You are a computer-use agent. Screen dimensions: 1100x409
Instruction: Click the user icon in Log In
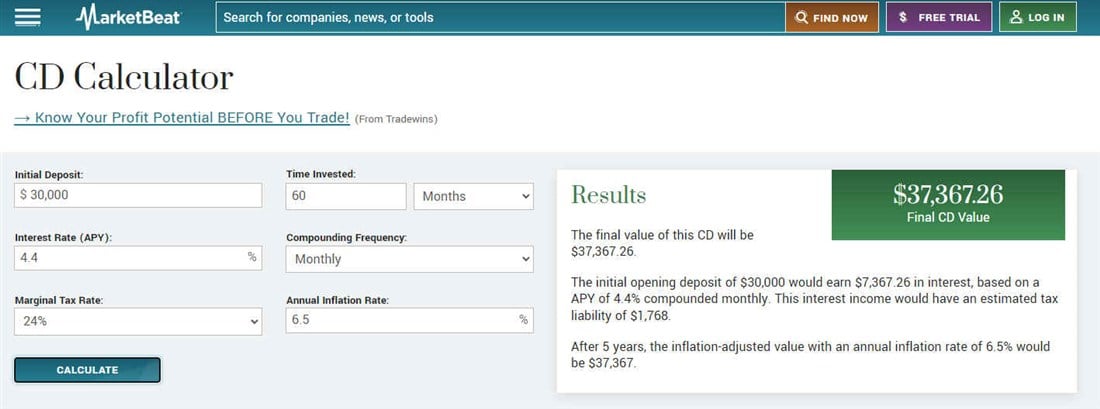click(1016, 18)
